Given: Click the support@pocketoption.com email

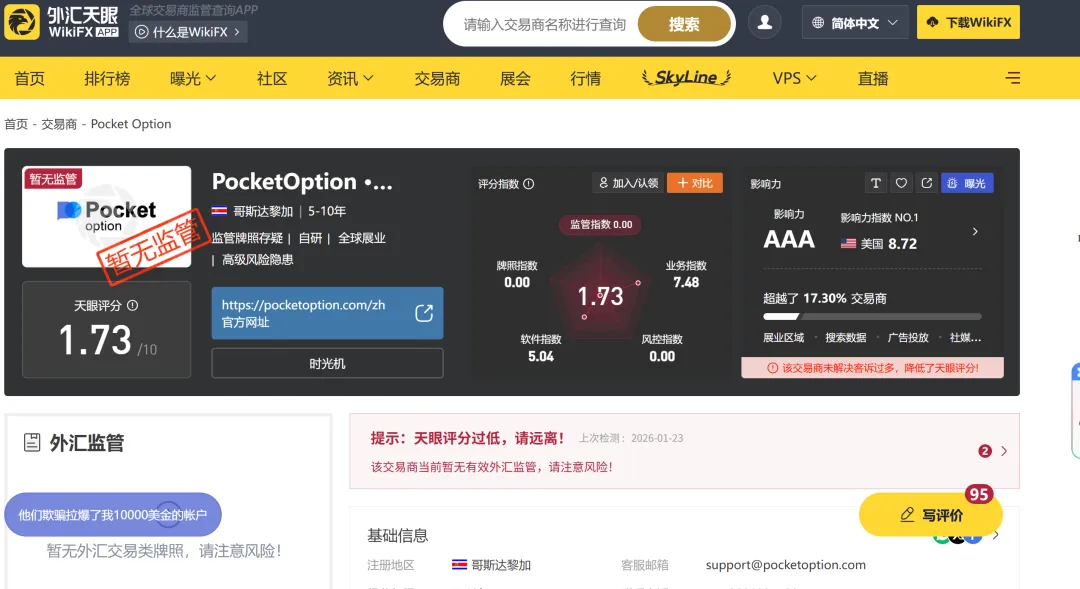Looking at the screenshot, I should tap(785, 565).
